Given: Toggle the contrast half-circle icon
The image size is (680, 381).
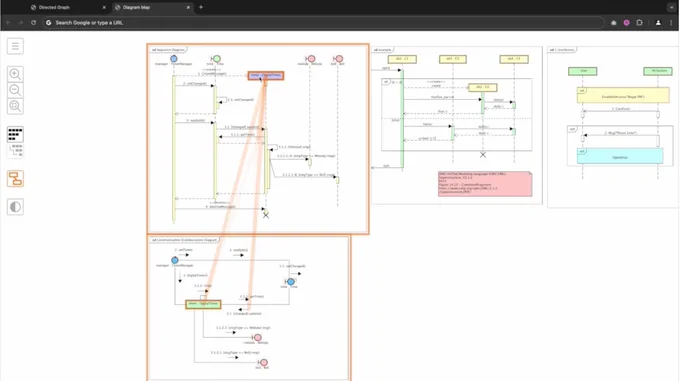Looking at the screenshot, I should coord(15,207).
